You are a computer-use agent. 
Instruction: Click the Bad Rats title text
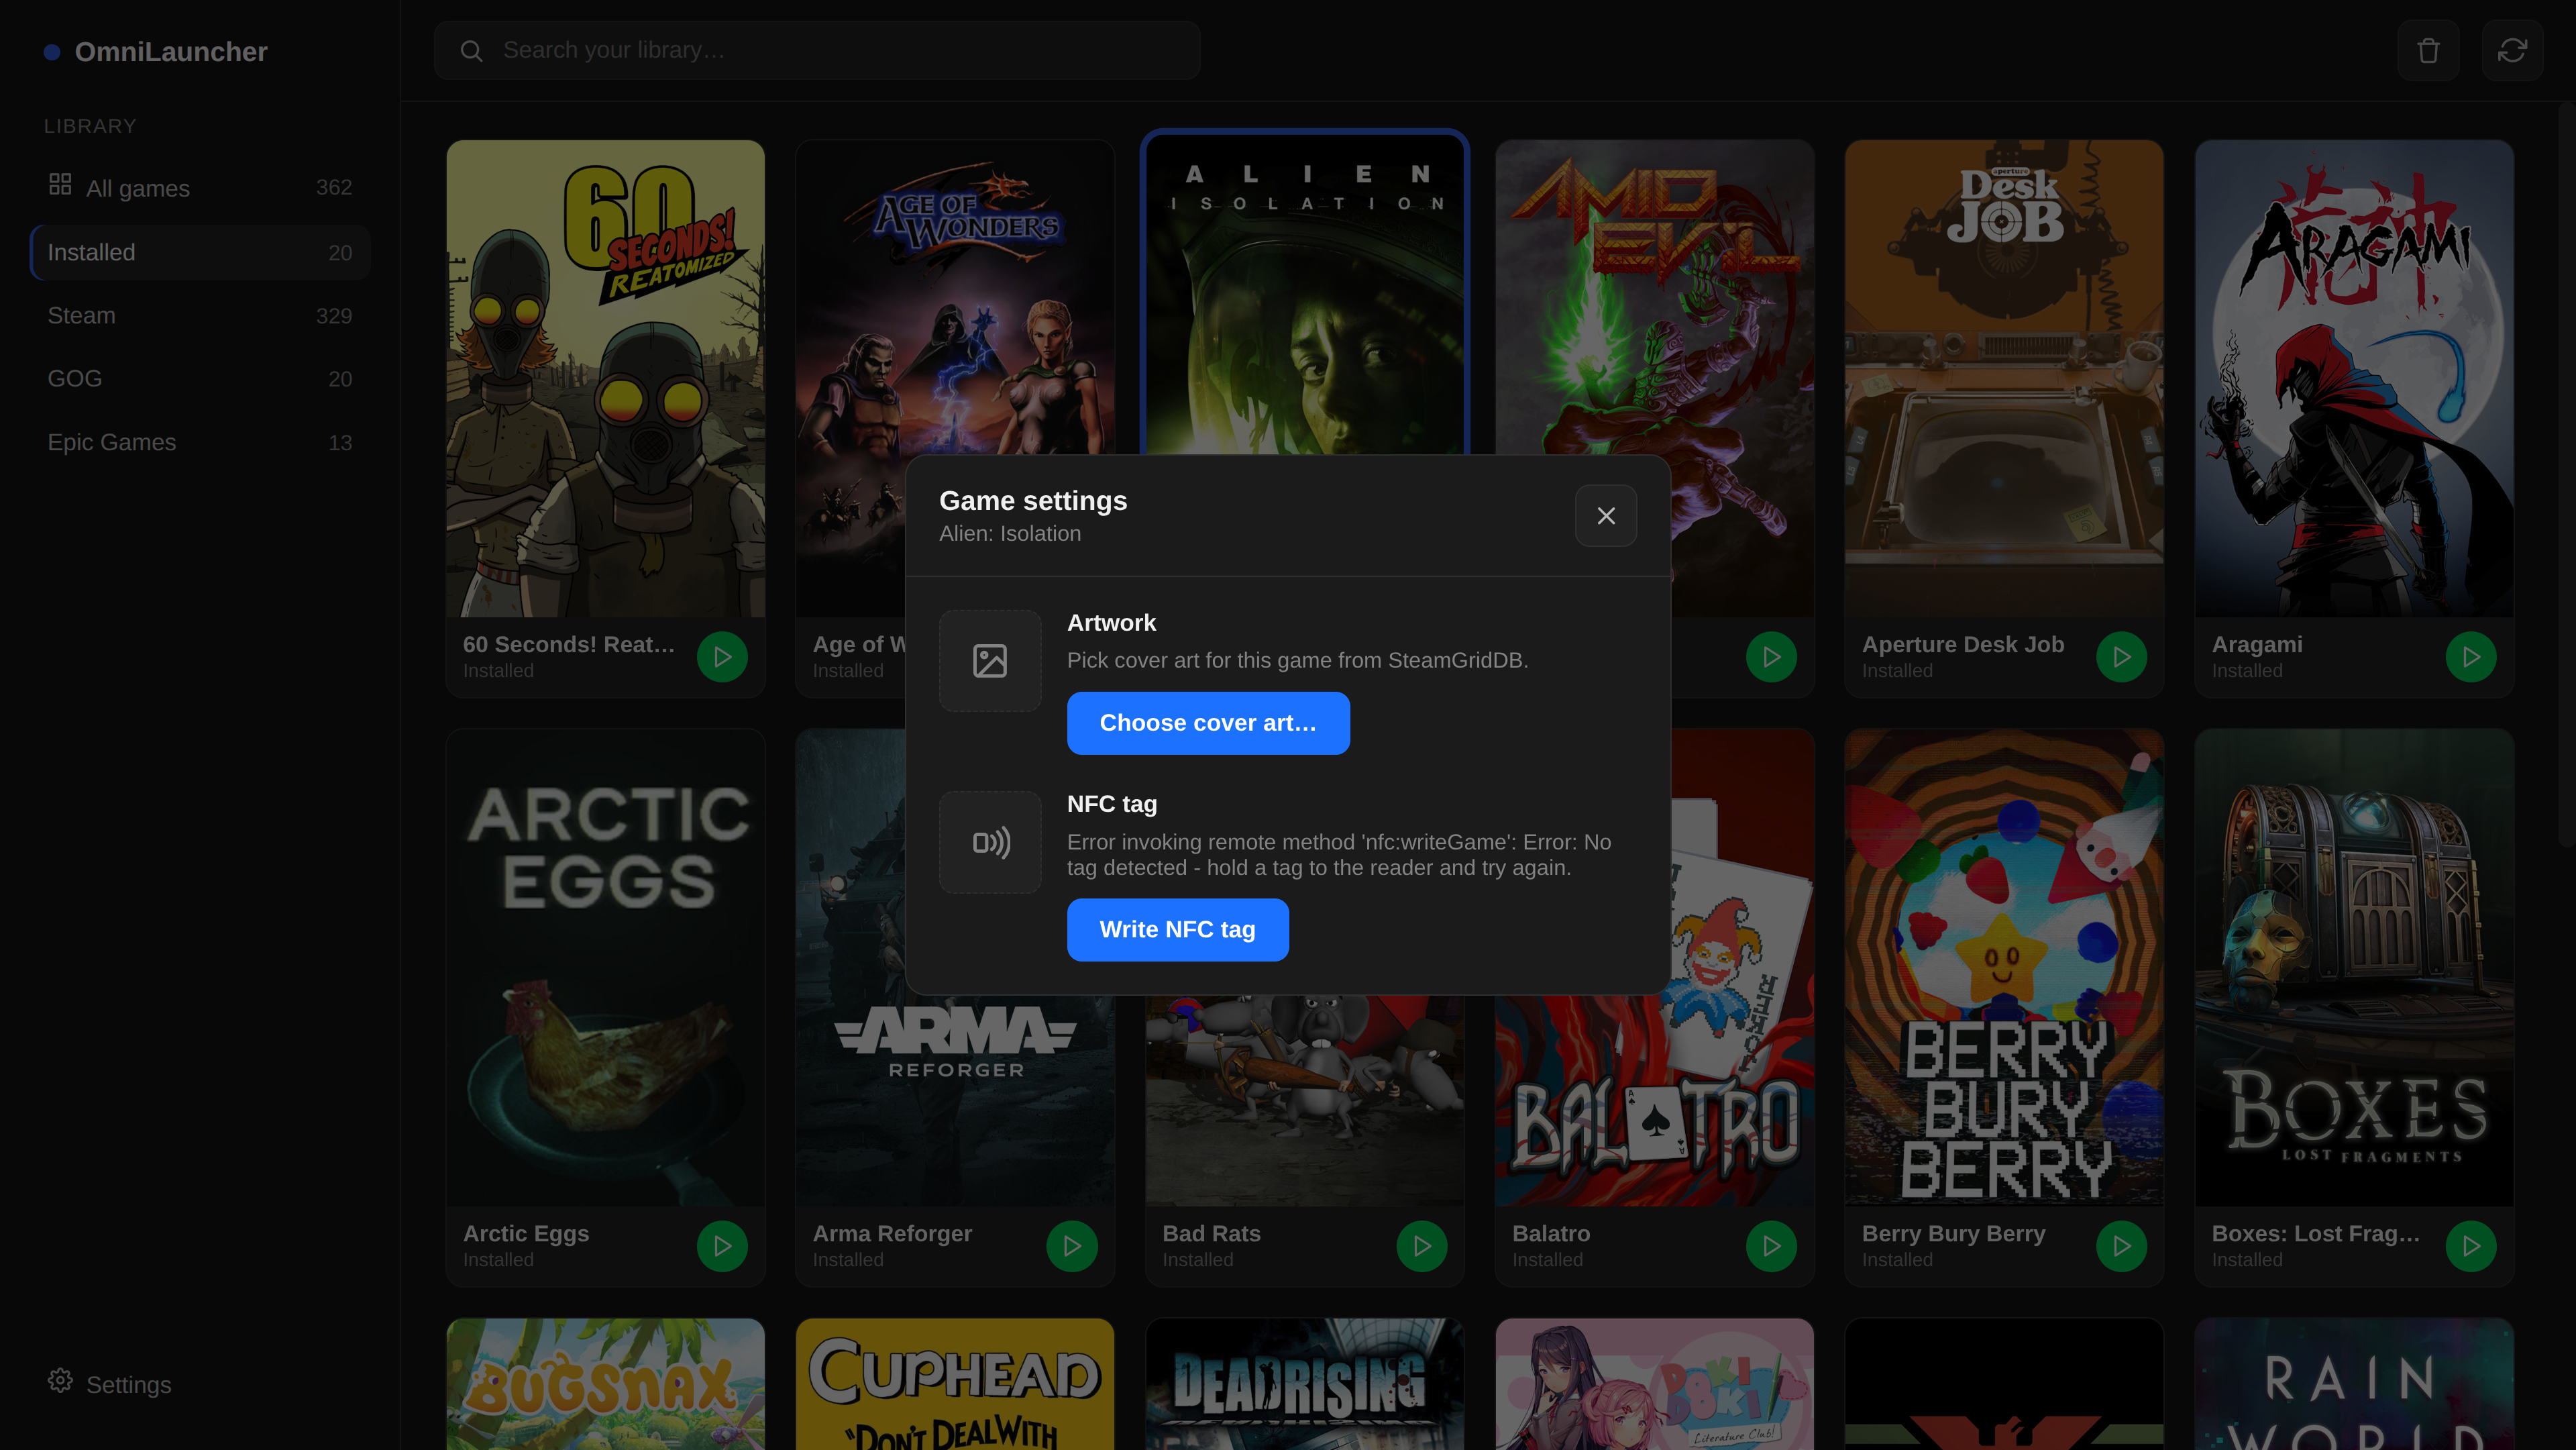coord(1211,1234)
